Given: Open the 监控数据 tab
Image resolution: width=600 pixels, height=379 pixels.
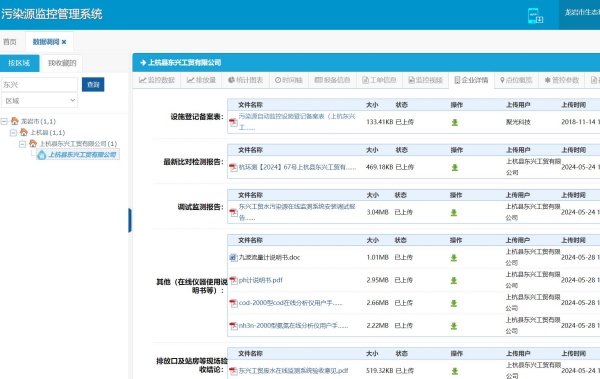Looking at the screenshot, I should (157, 80).
